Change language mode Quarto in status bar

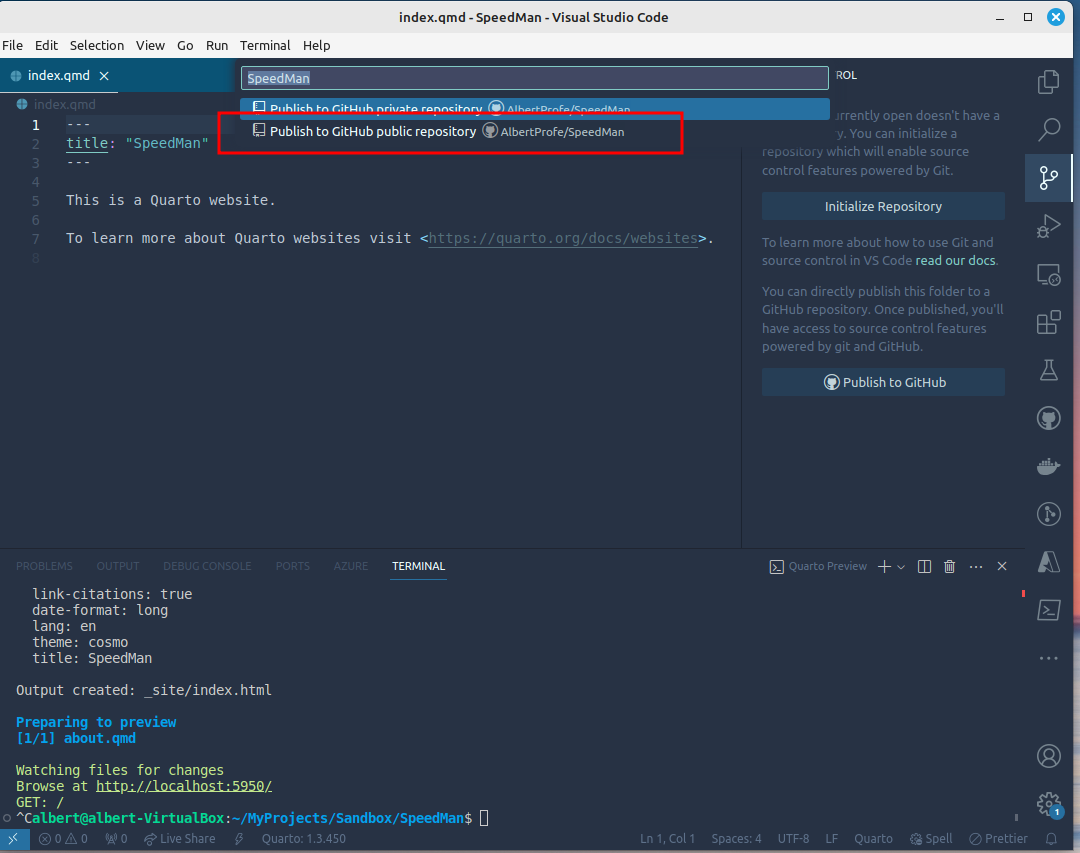click(873, 839)
